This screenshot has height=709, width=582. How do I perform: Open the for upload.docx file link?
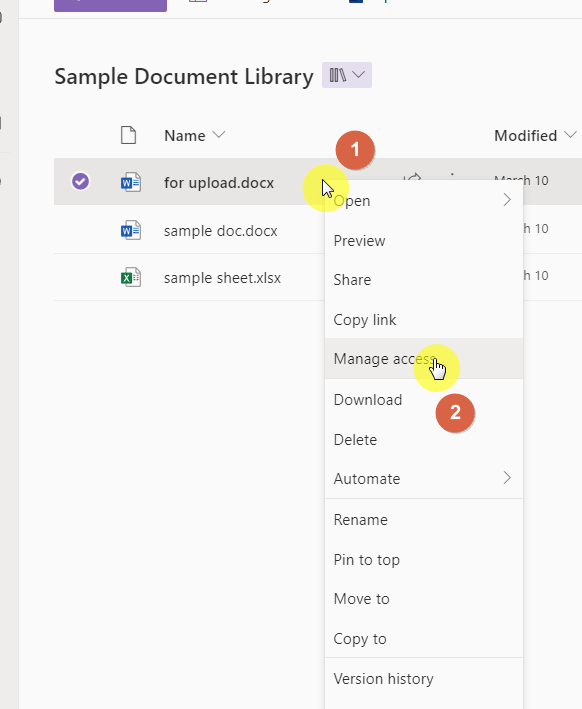pyautogui.click(x=219, y=183)
